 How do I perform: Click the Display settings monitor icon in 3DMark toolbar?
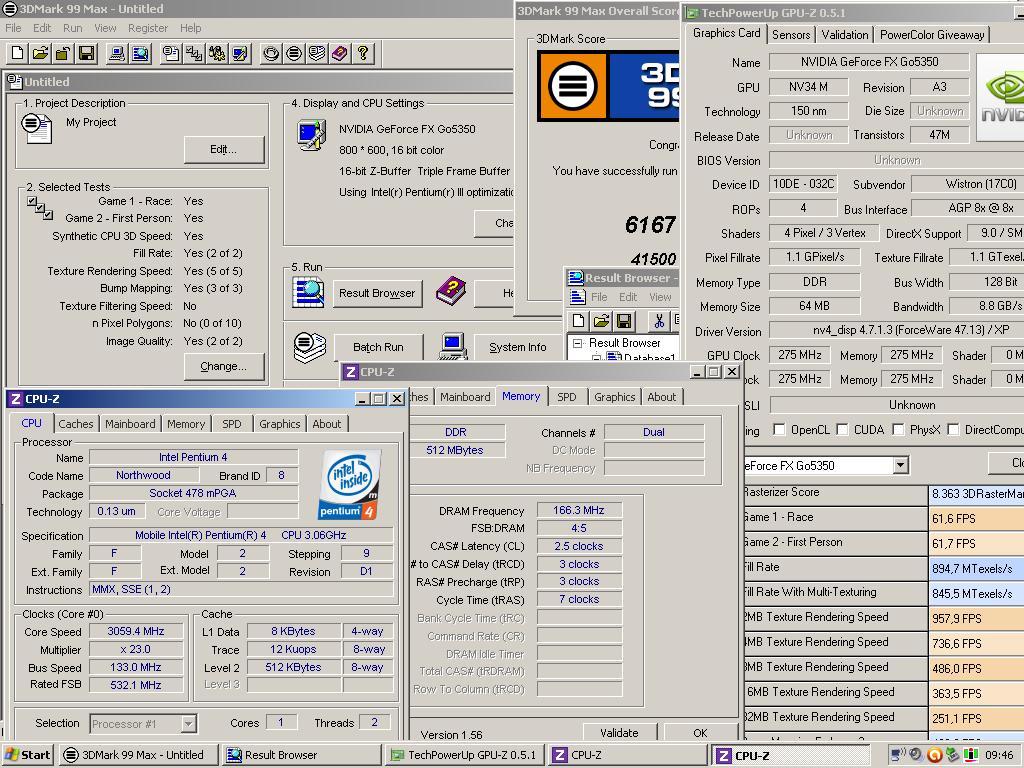240,54
